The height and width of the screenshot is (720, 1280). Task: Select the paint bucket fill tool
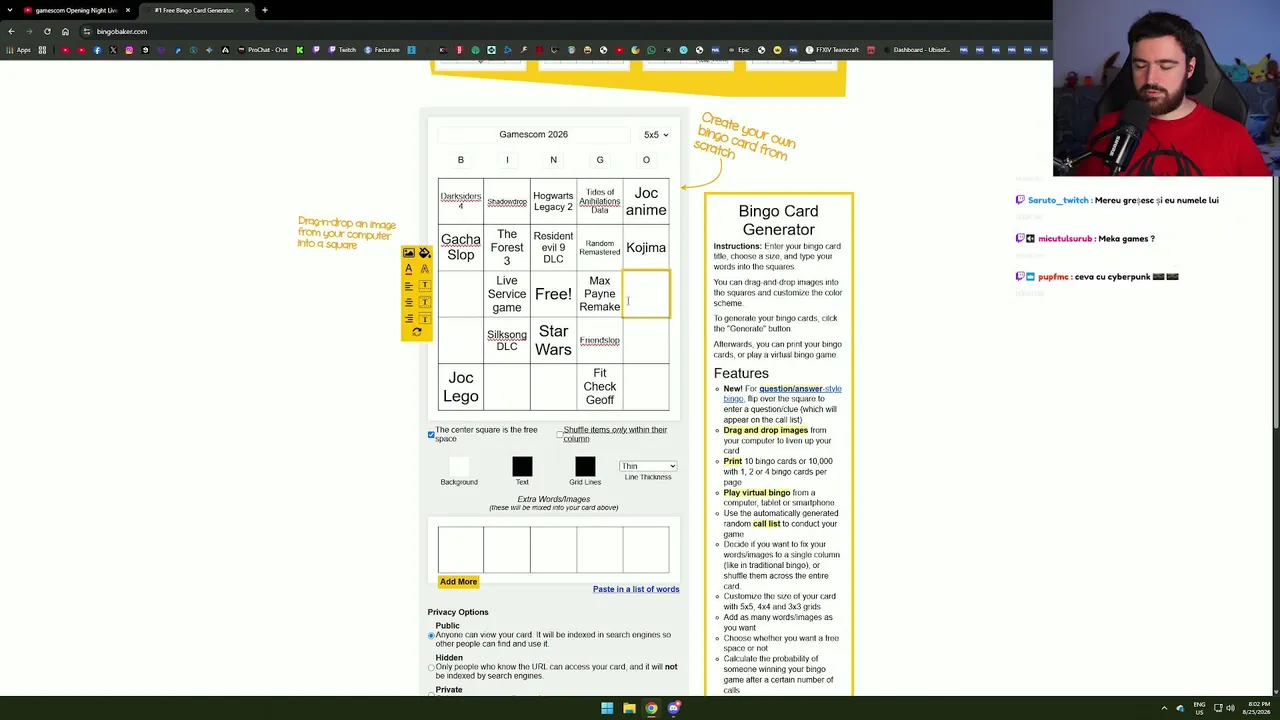coord(425,253)
